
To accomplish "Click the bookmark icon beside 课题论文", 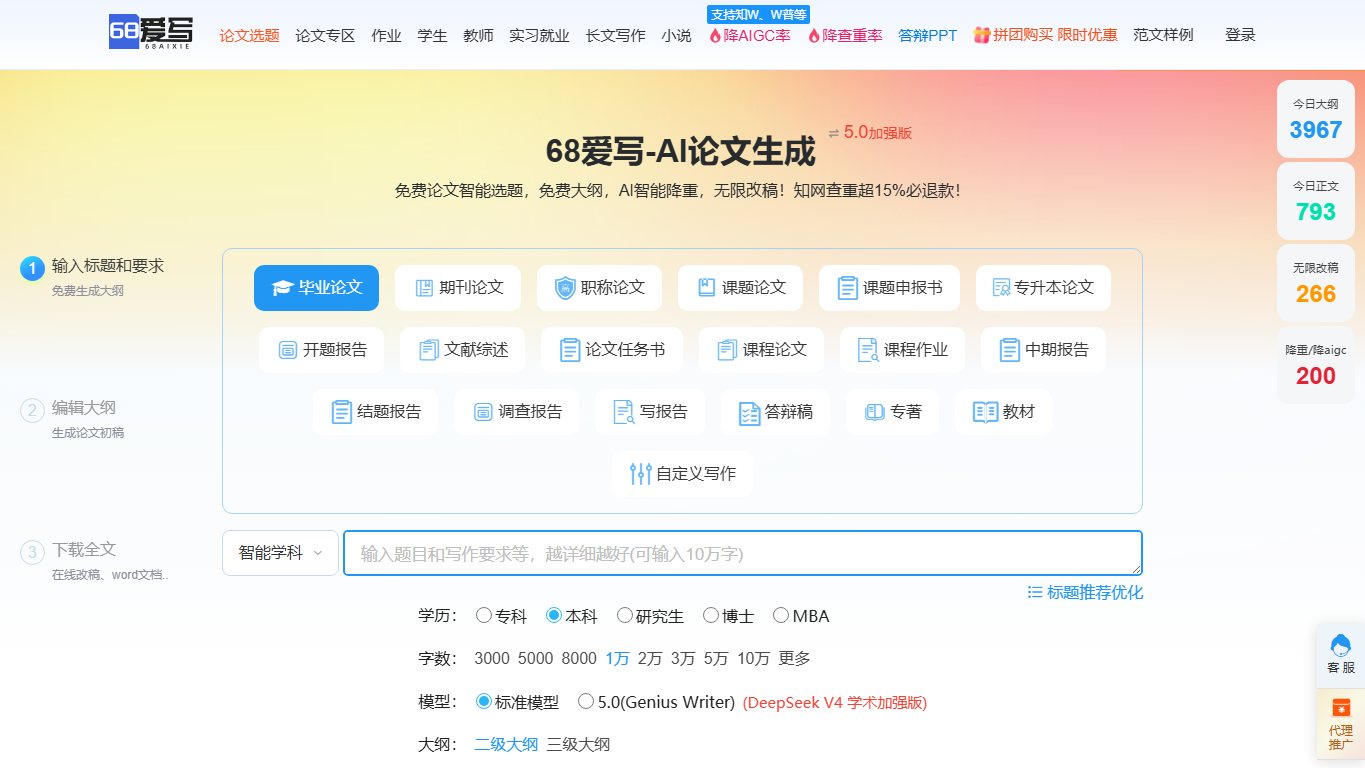I will coord(706,288).
